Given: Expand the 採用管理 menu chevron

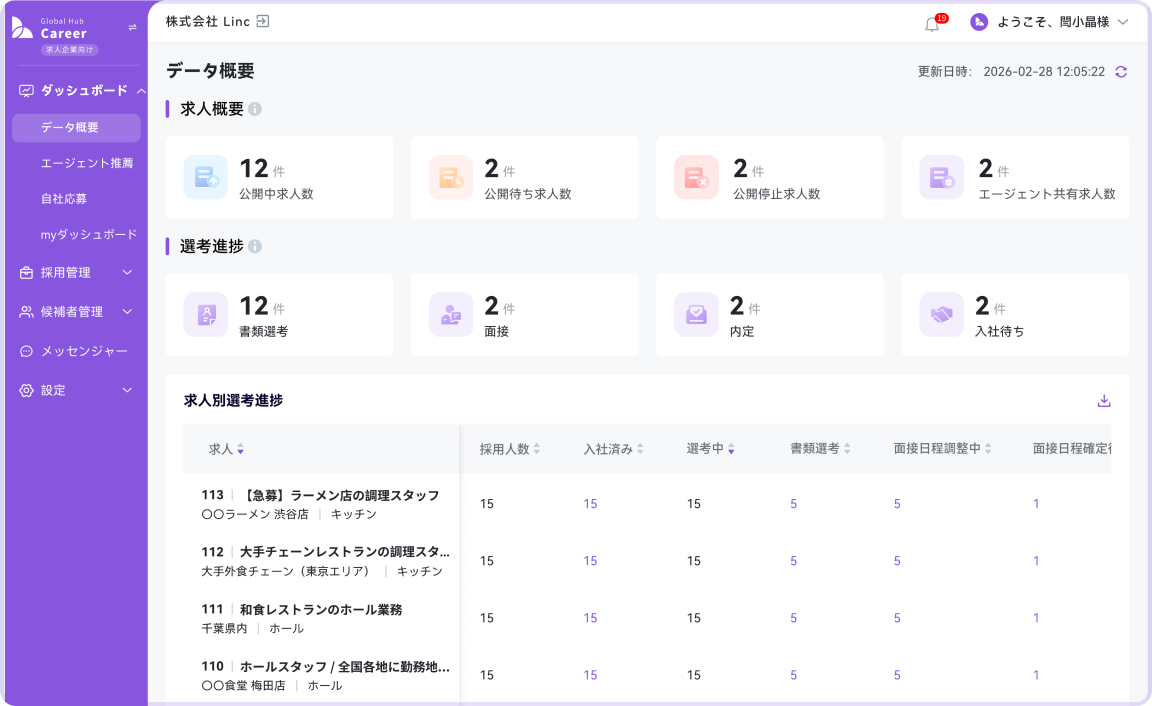Looking at the screenshot, I should tap(127, 273).
